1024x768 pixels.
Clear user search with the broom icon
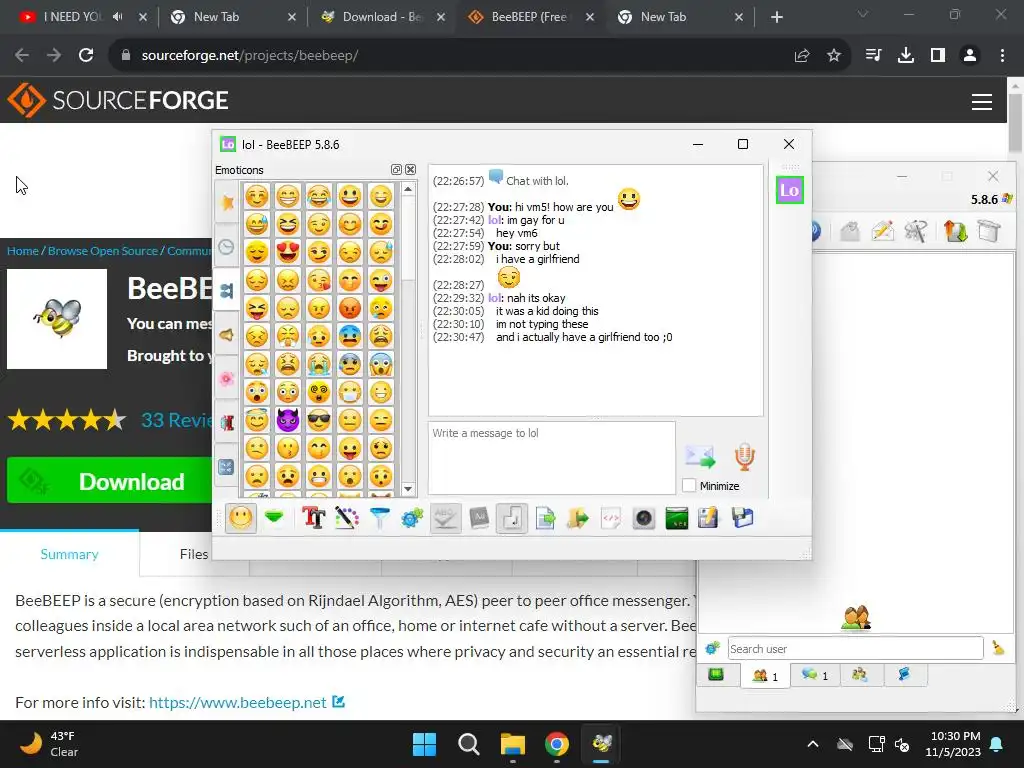pyautogui.click(x=998, y=648)
